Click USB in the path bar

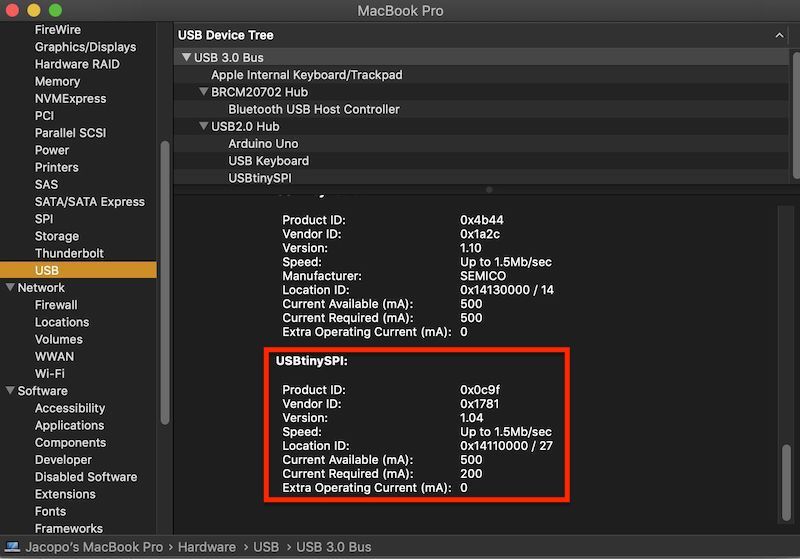pyautogui.click(x=266, y=547)
